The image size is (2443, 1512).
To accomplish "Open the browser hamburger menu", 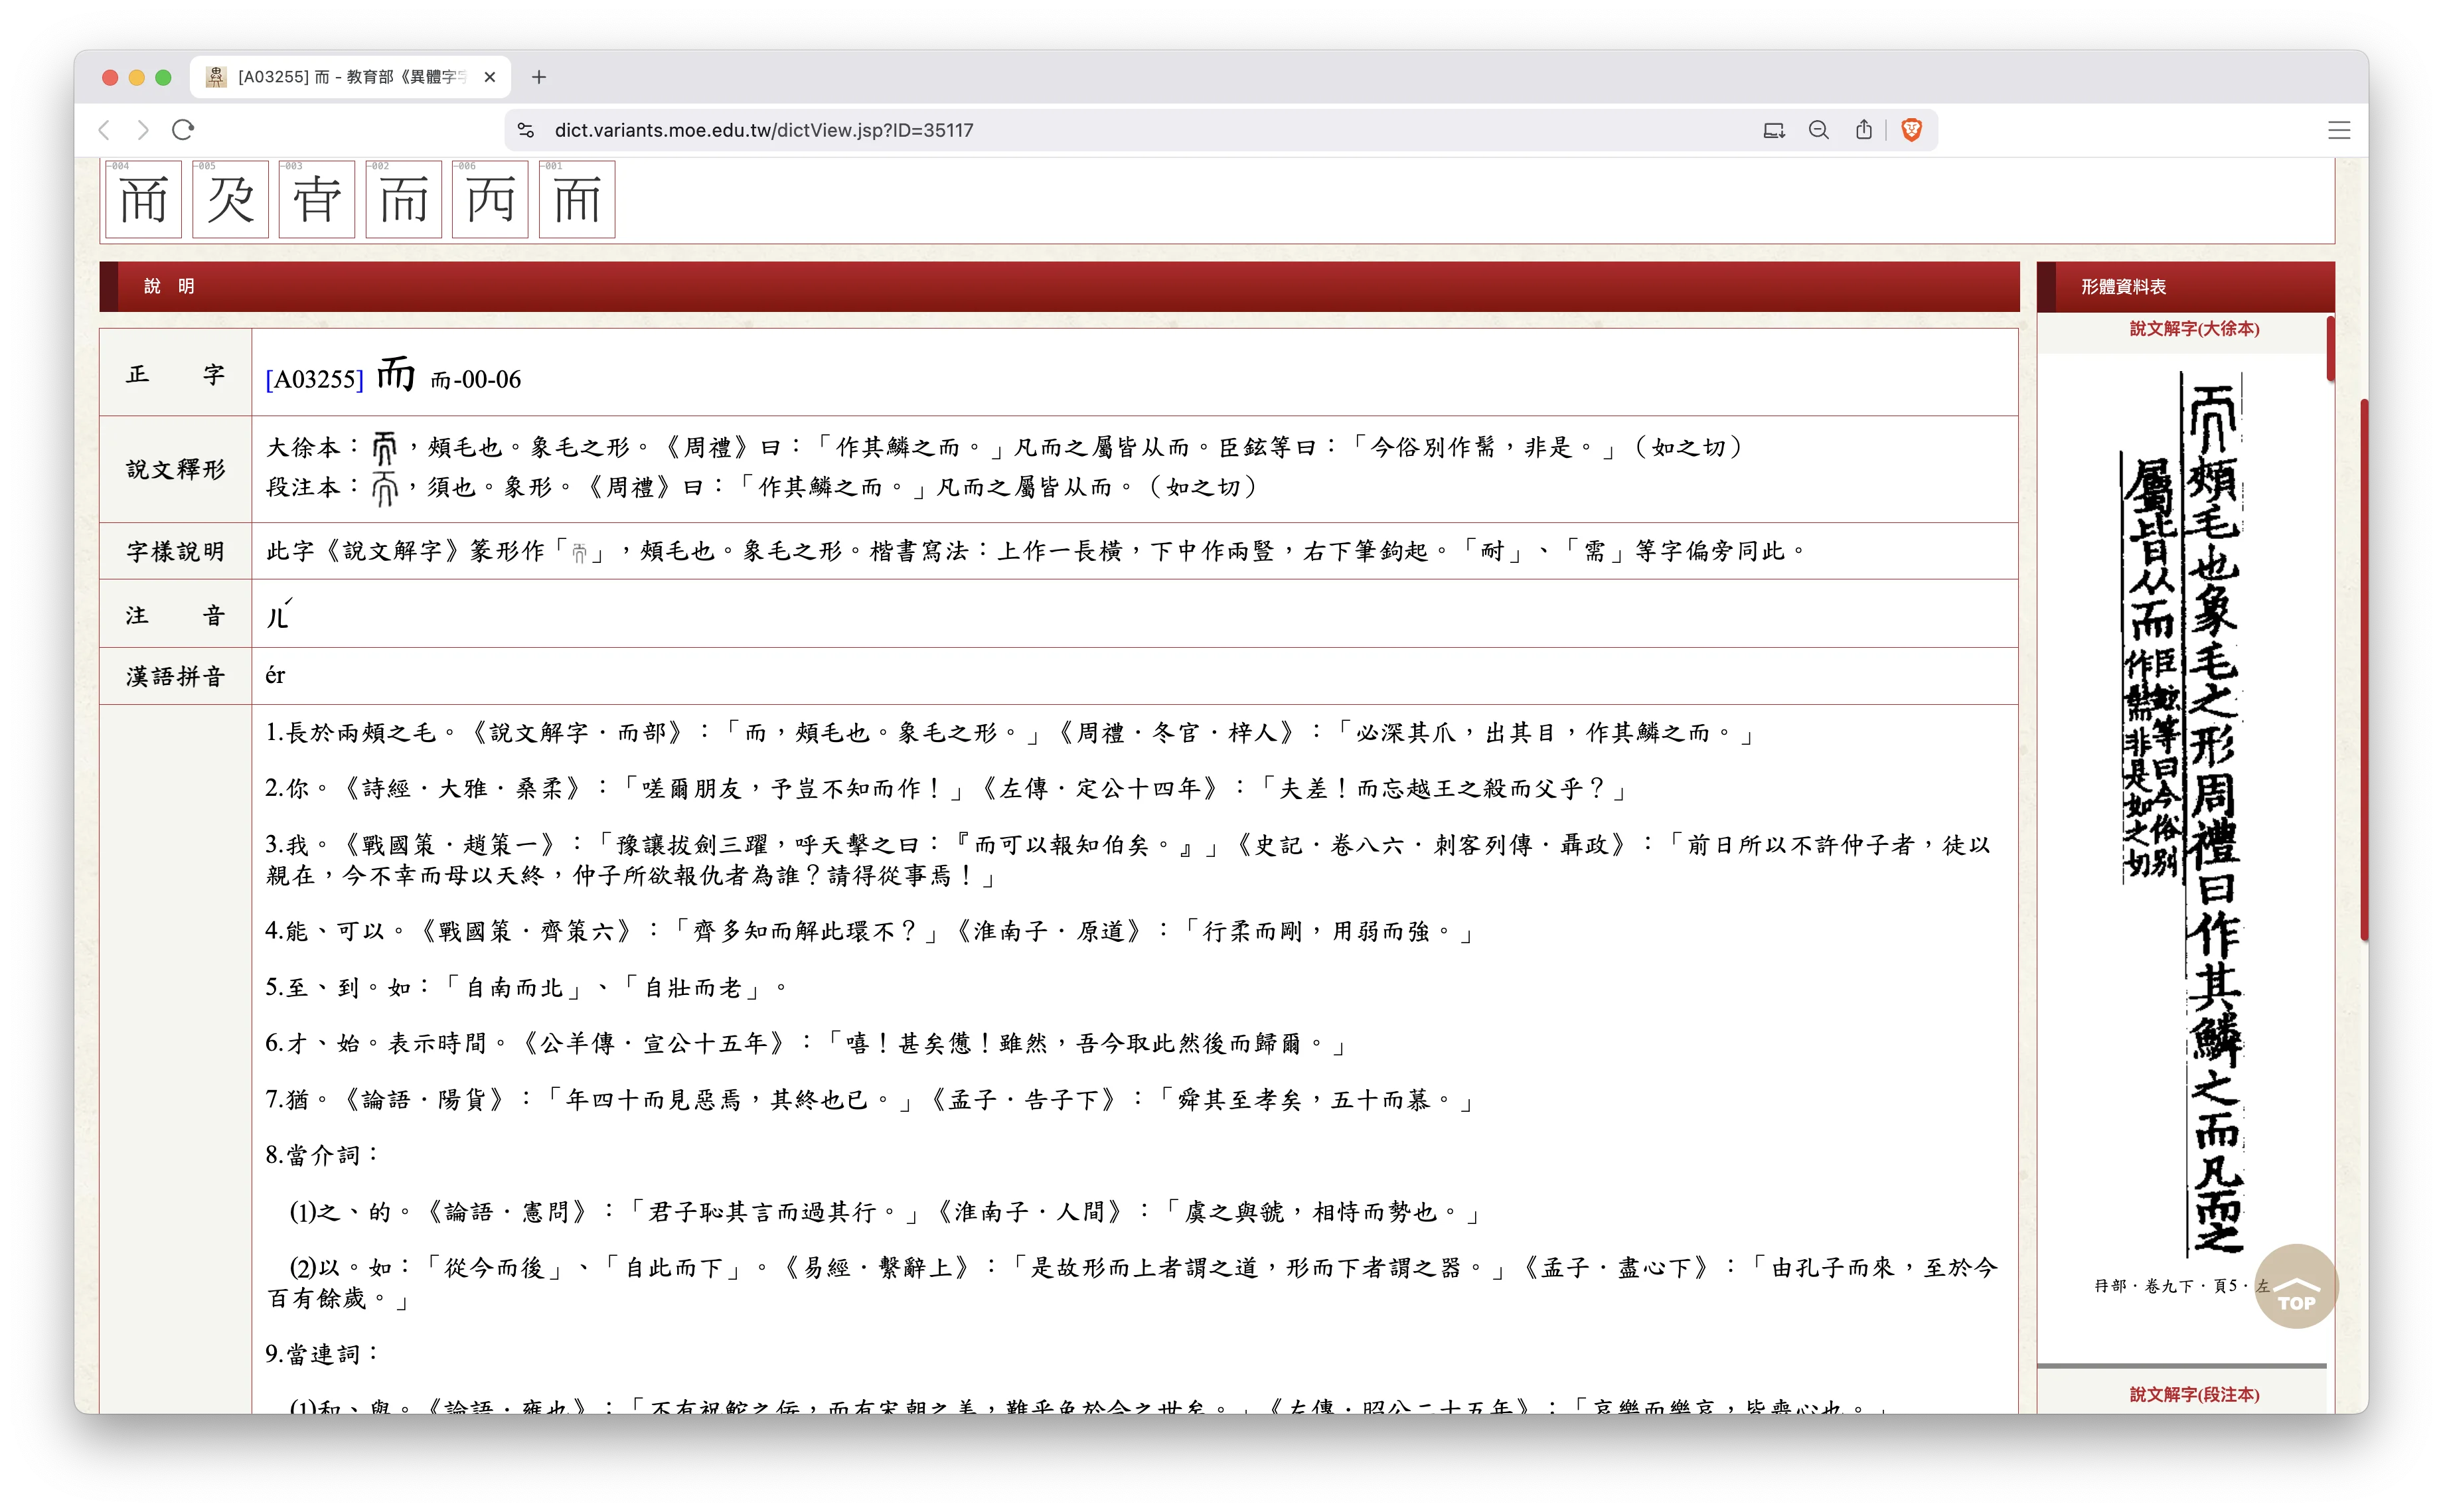I will click(x=2338, y=129).
